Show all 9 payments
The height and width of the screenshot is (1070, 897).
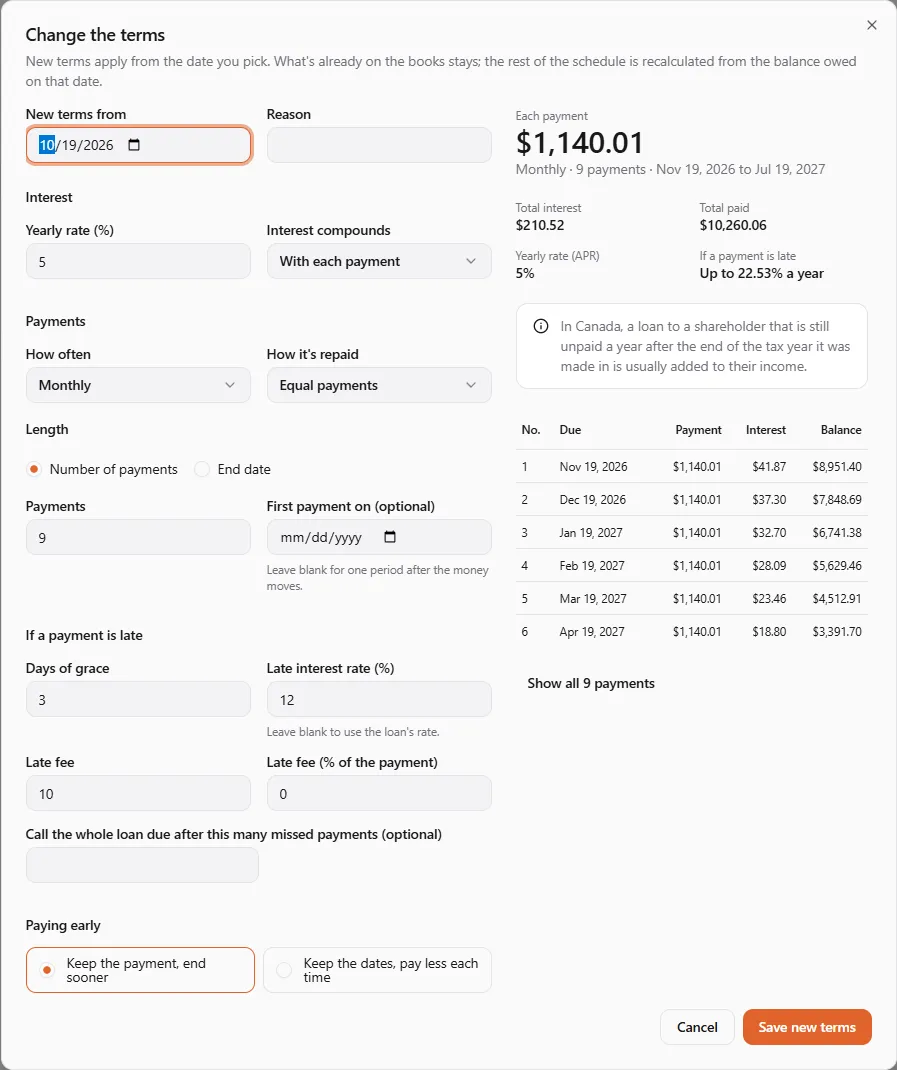[x=590, y=683]
